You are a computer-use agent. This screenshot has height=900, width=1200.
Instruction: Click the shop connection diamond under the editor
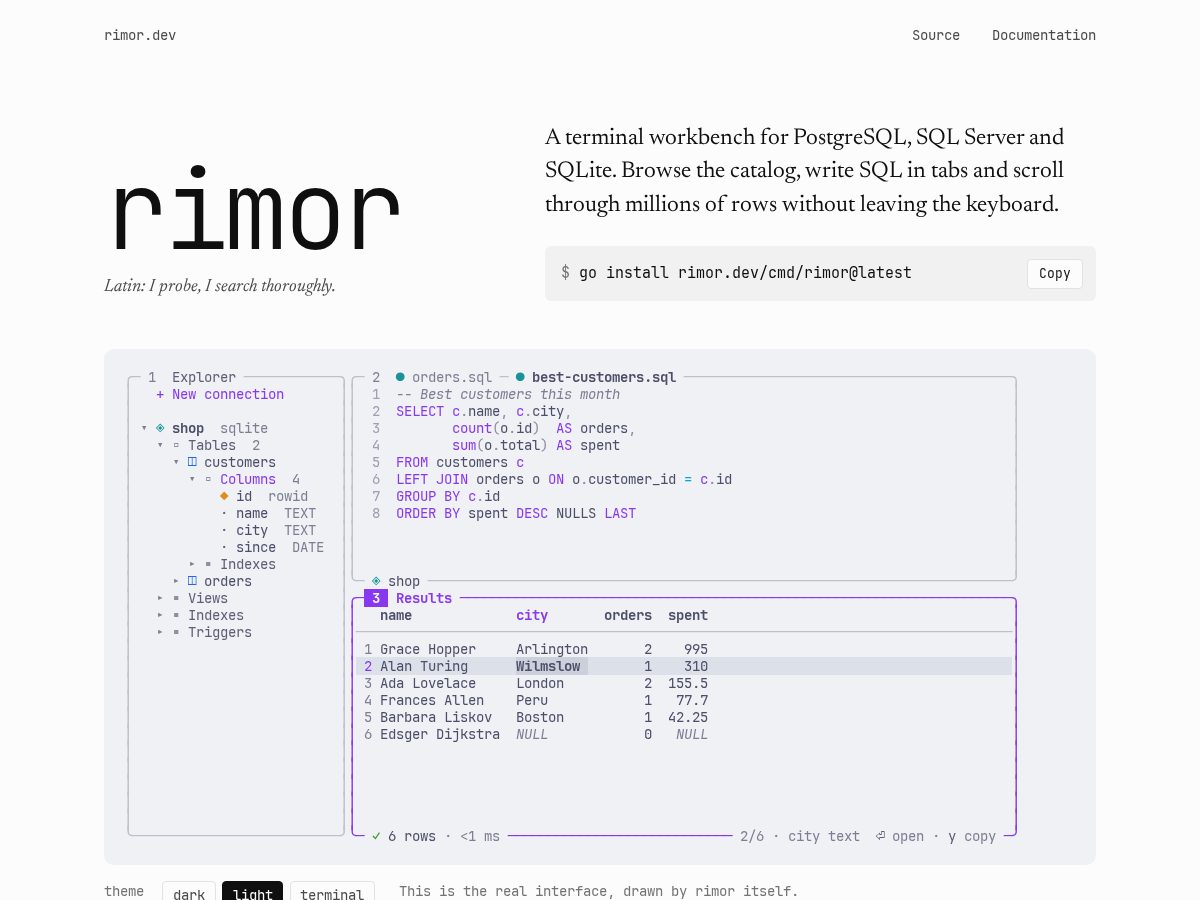click(376, 581)
